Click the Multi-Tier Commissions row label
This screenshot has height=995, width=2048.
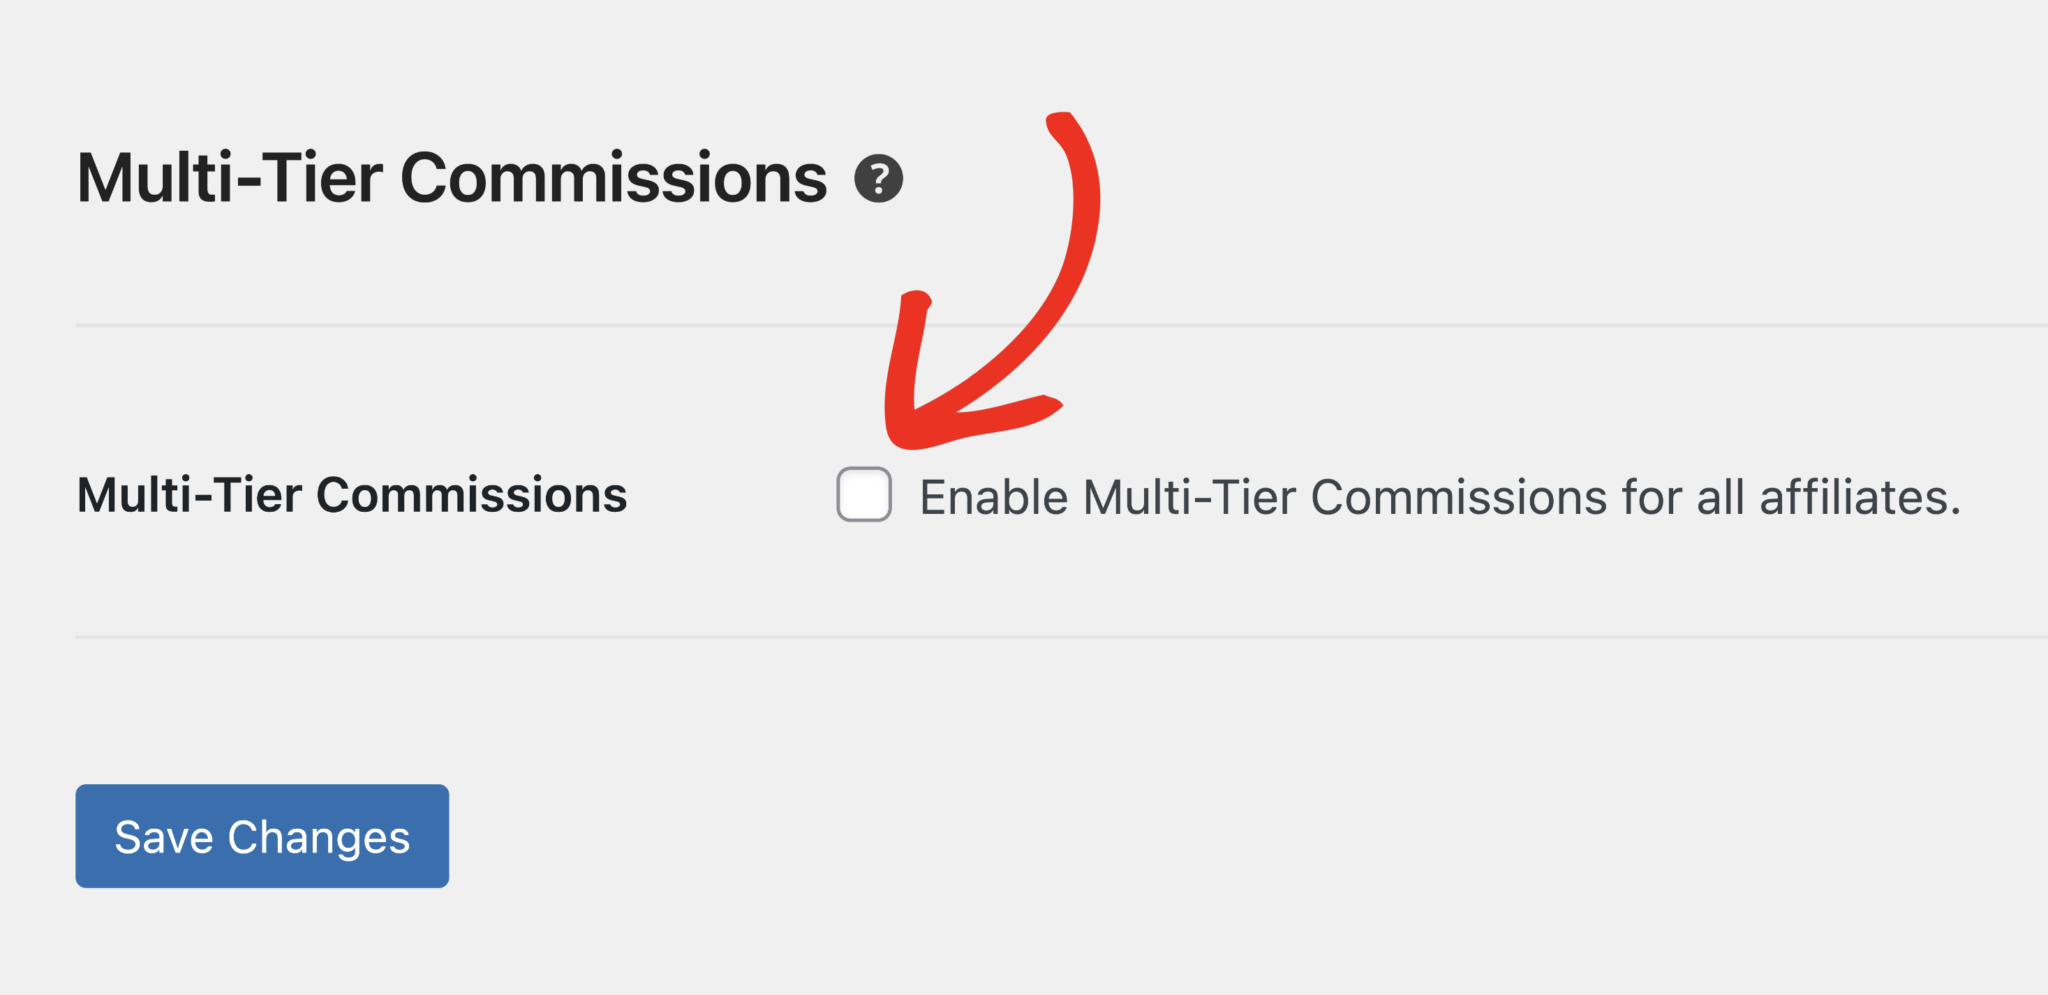tap(350, 494)
